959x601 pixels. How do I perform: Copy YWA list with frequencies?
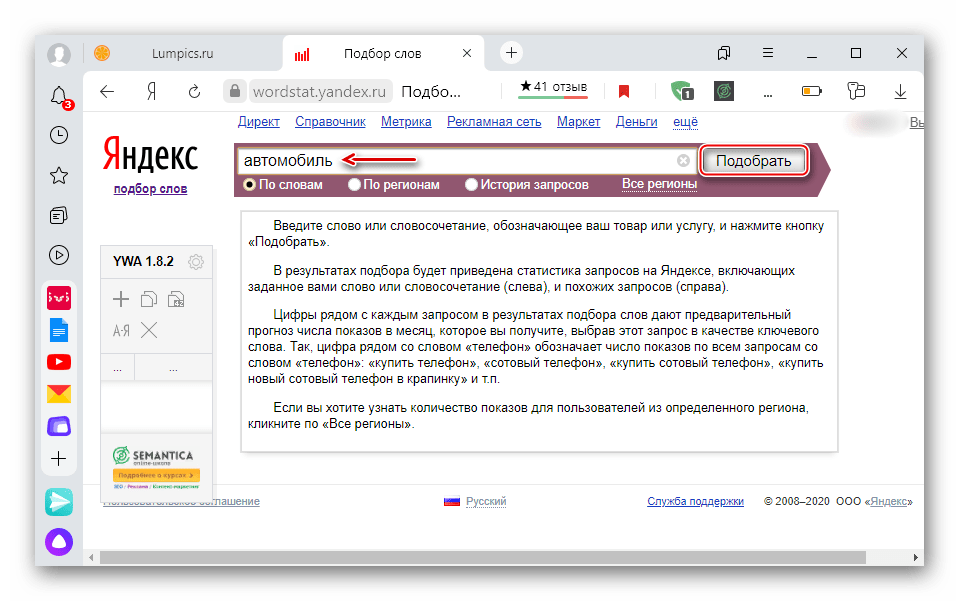tap(176, 299)
